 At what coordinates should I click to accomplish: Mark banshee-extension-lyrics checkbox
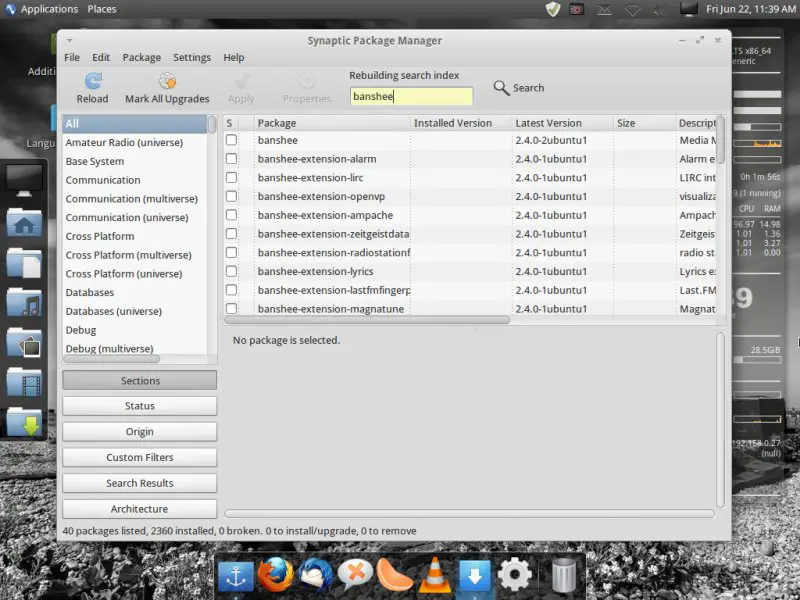click(x=232, y=271)
